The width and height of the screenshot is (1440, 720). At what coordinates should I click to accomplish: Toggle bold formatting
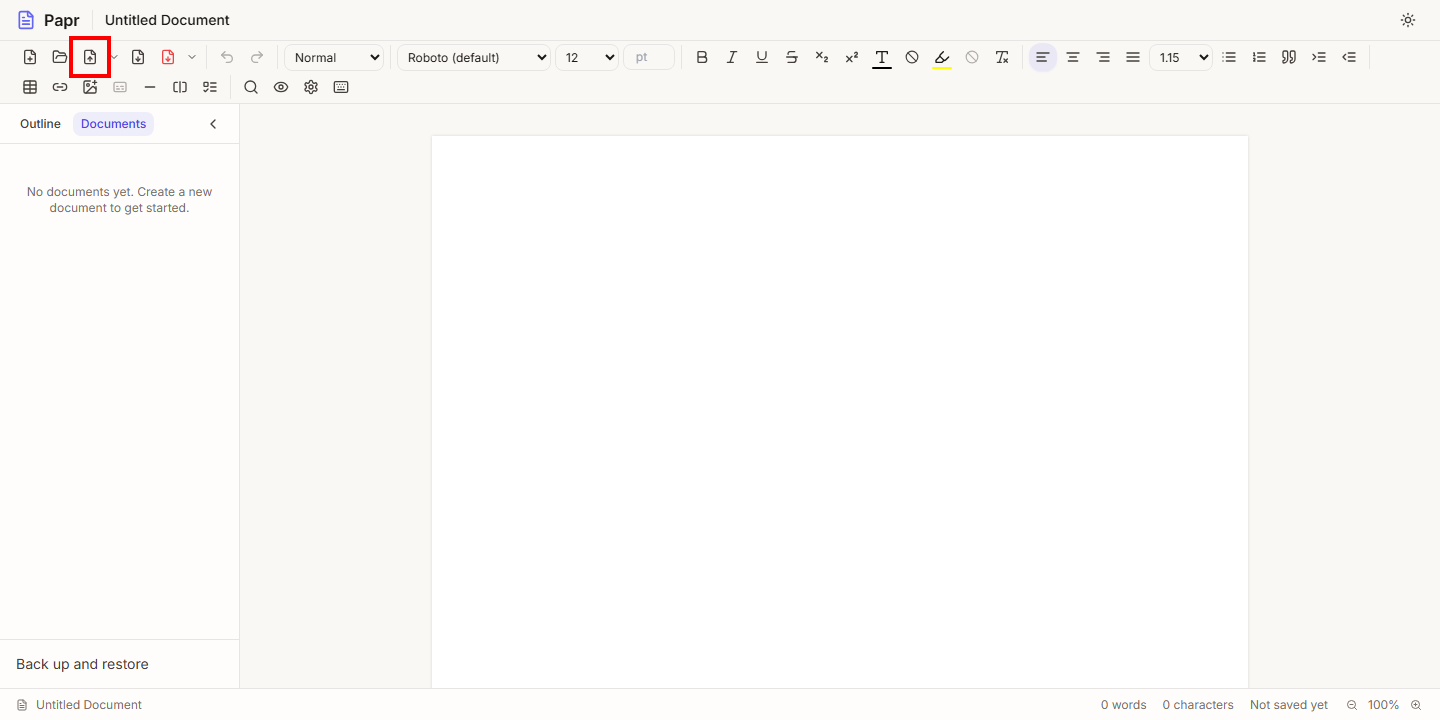click(702, 57)
